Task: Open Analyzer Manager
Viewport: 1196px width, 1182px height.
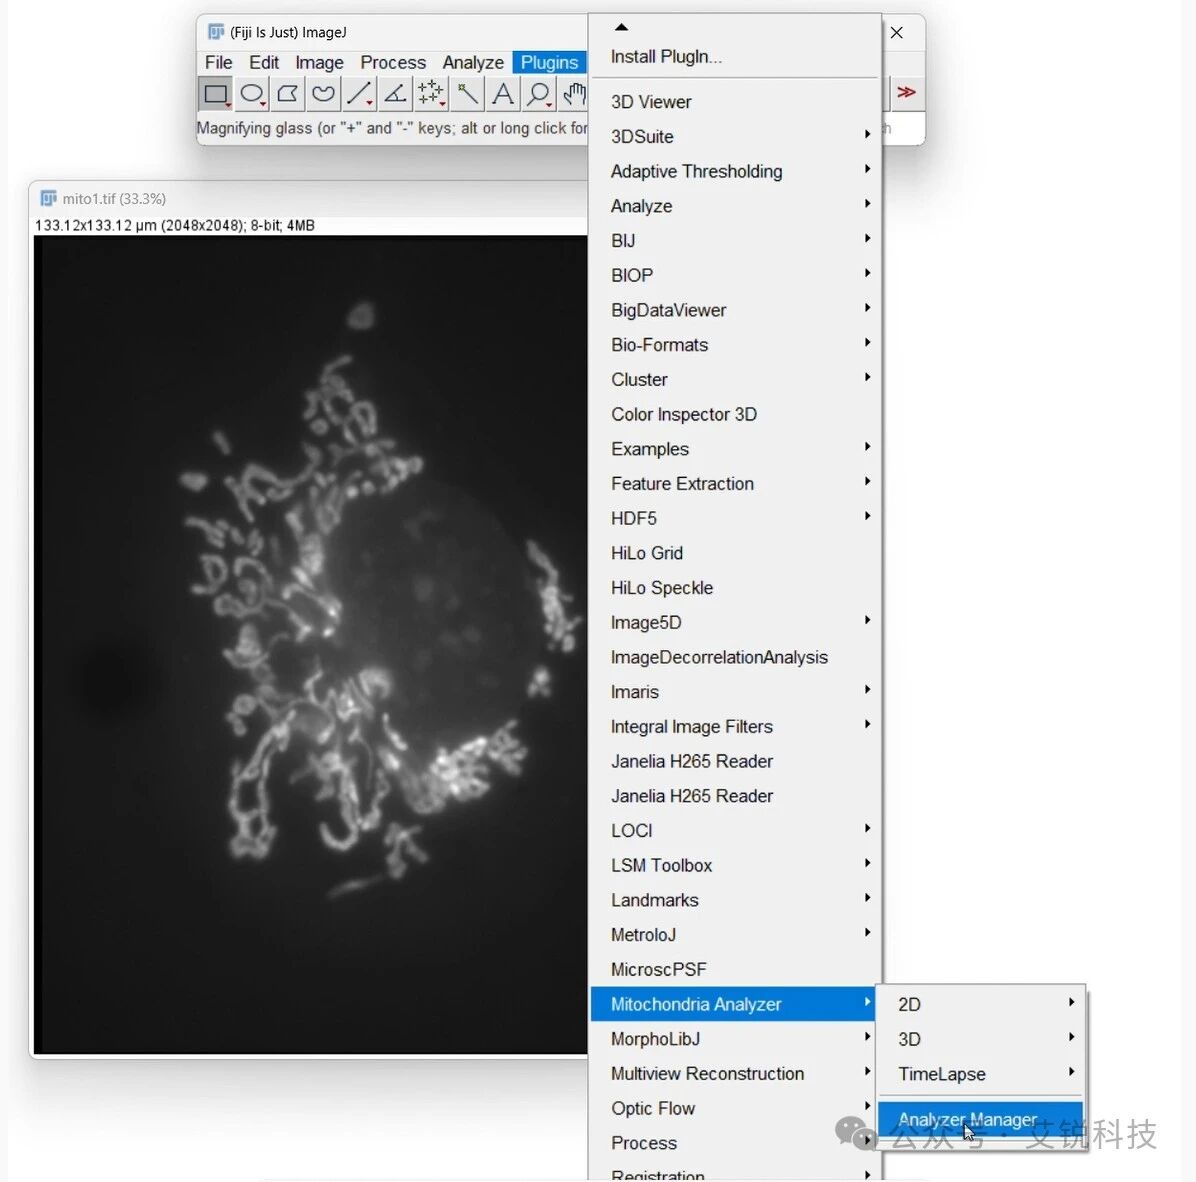Action: coord(981,1119)
